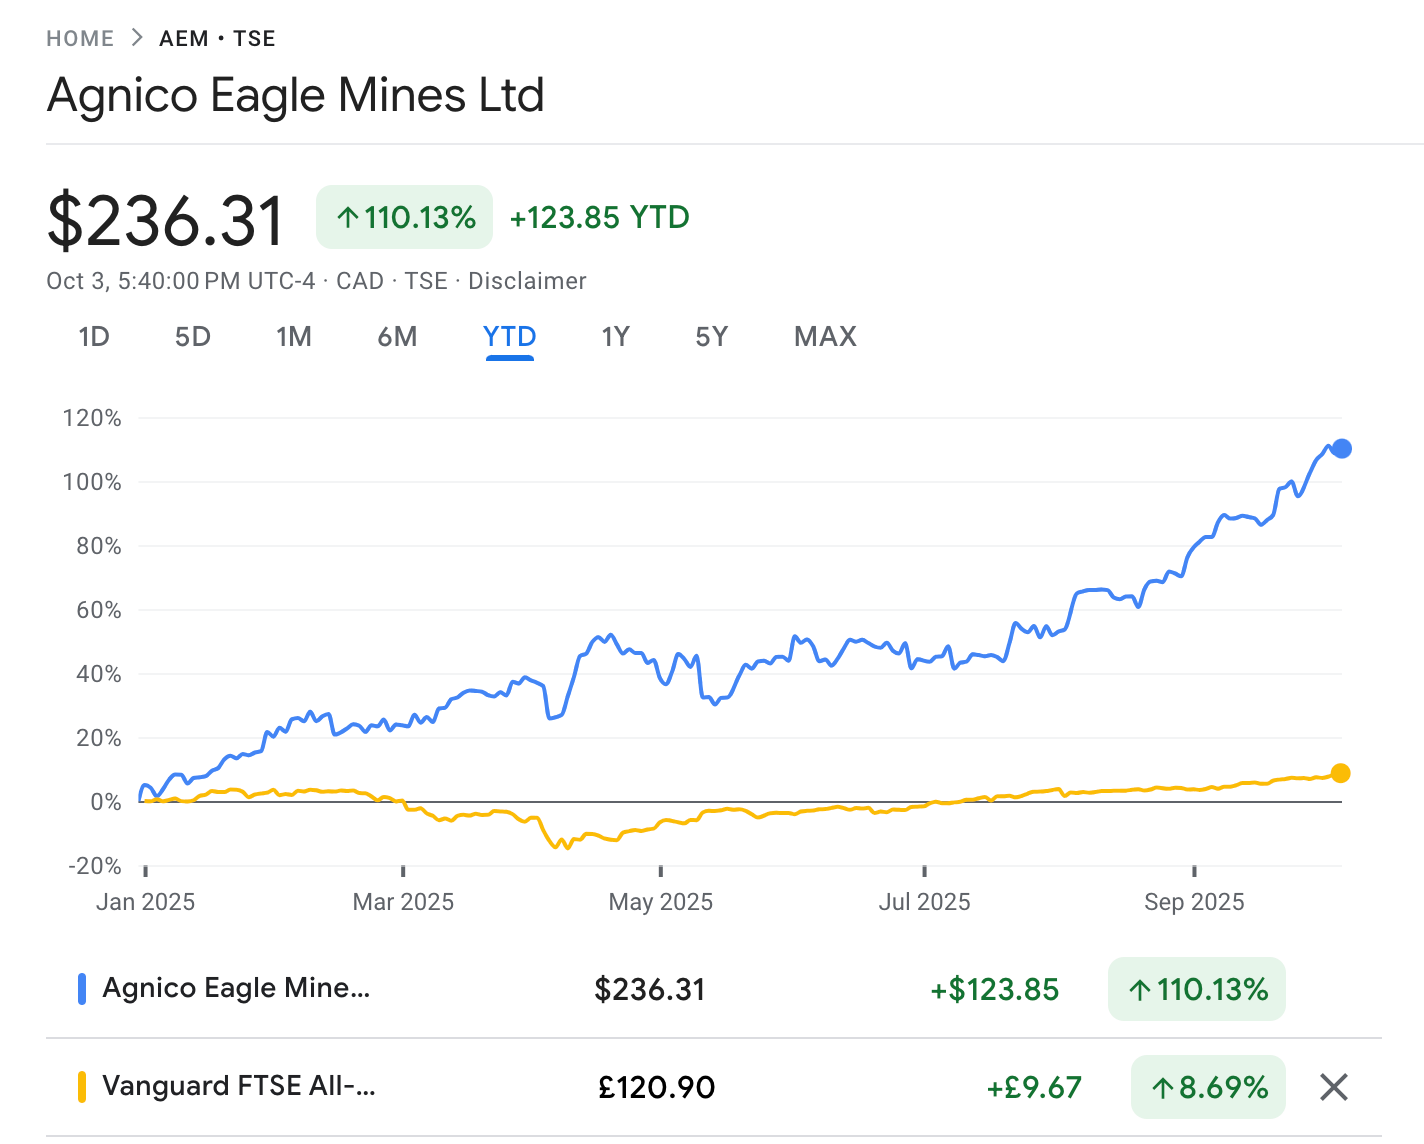The height and width of the screenshot is (1144, 1424).
Task: Click the $236.31 headline price
Action: tap(166, 221)
